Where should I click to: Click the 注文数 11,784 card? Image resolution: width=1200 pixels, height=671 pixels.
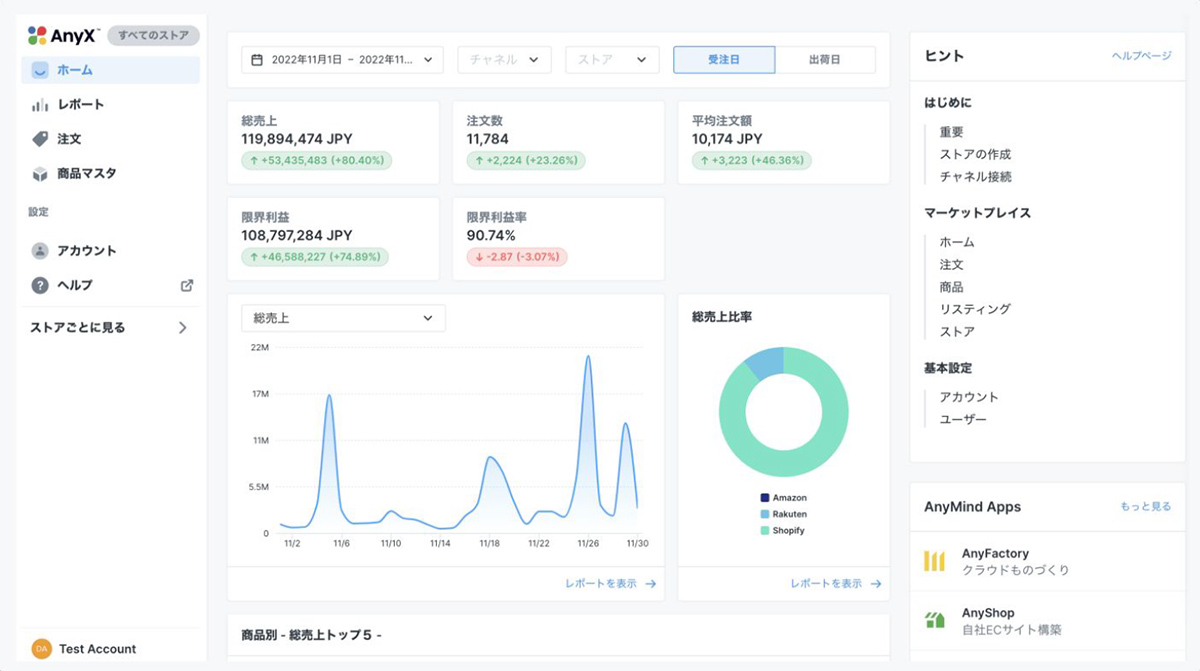tap(558, 142)
